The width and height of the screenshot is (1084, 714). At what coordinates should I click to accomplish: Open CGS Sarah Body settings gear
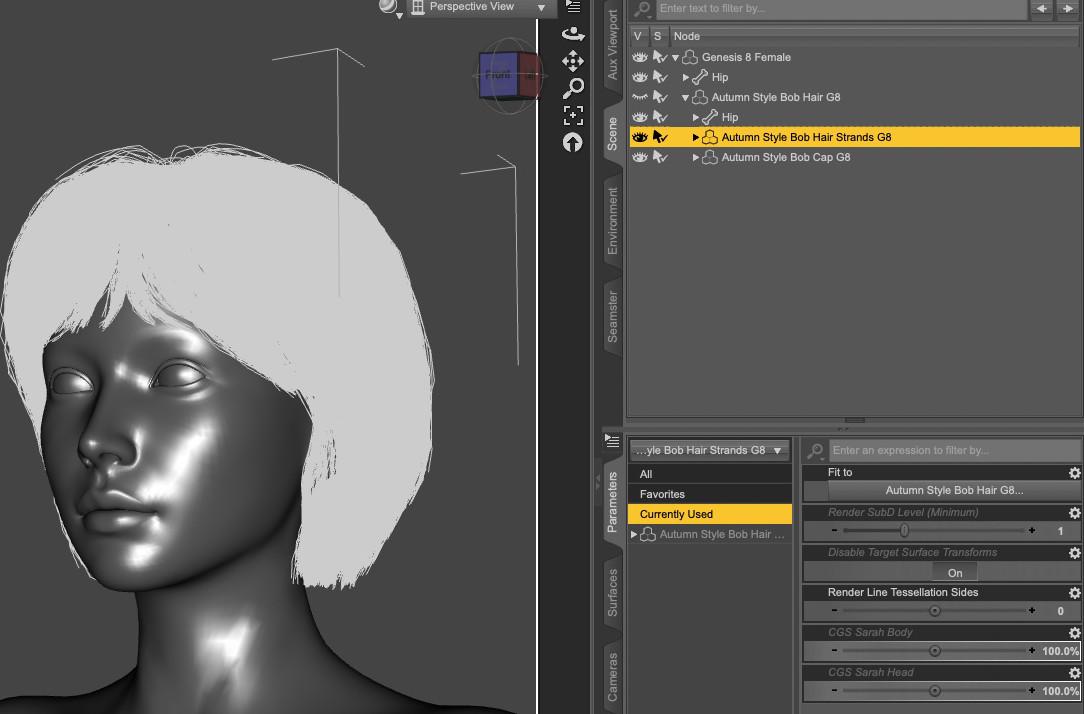pyautogui.click(x=1074, y=633)
